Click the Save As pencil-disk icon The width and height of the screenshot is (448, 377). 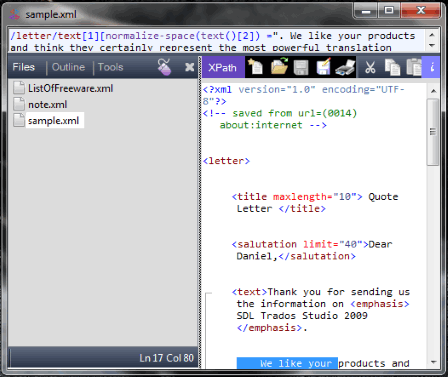click(x=323, y=67)
